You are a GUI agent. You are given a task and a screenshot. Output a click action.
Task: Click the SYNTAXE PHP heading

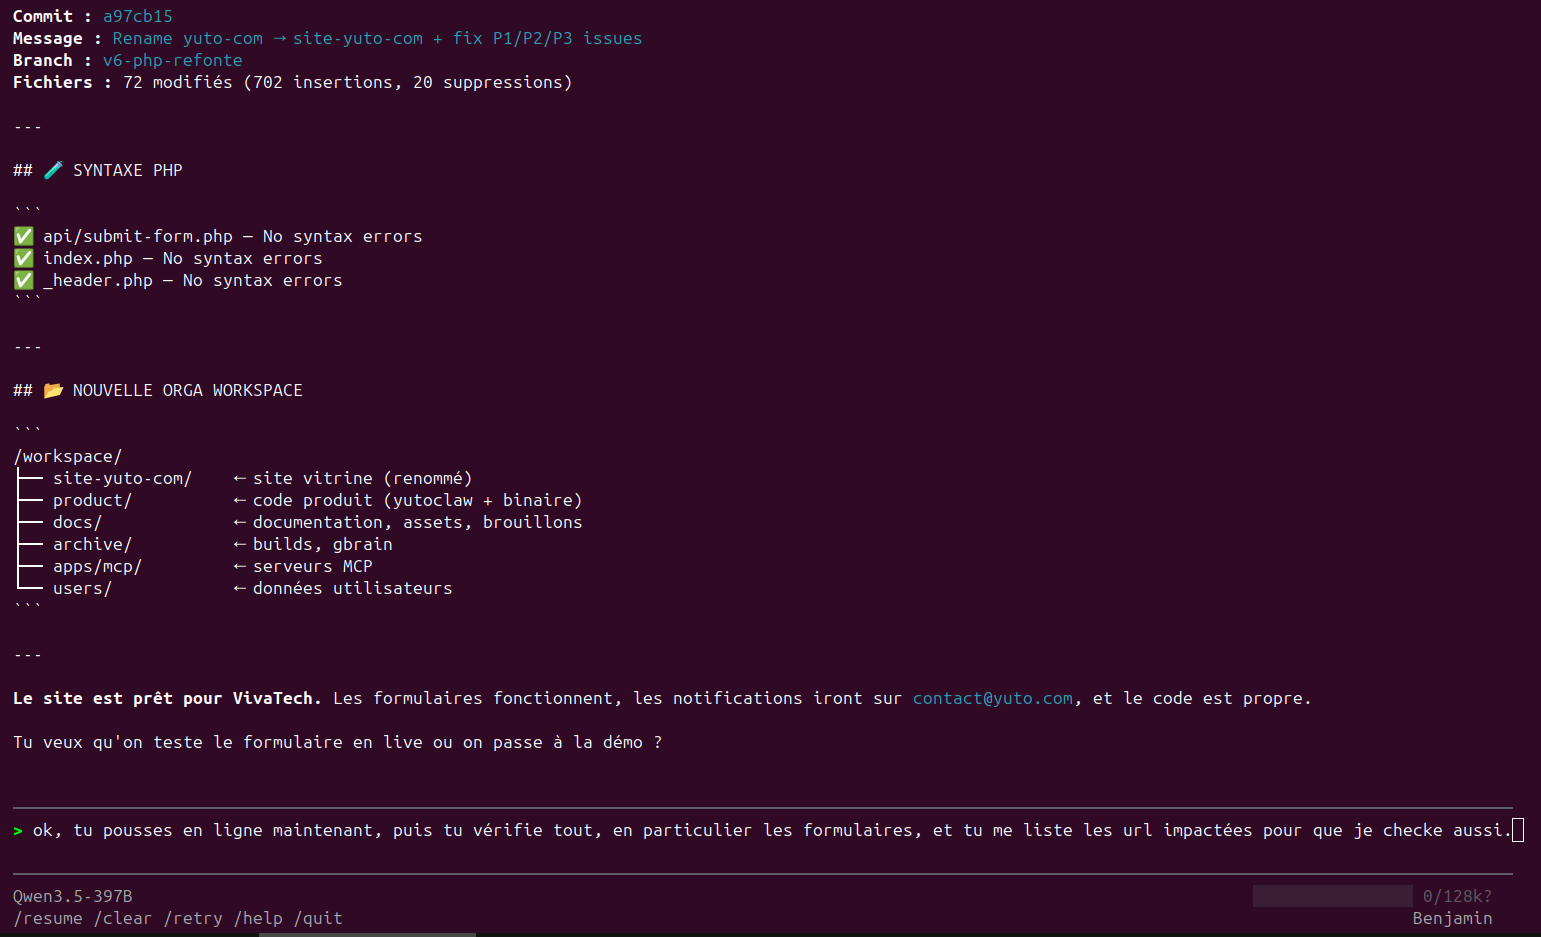[127, 170]
